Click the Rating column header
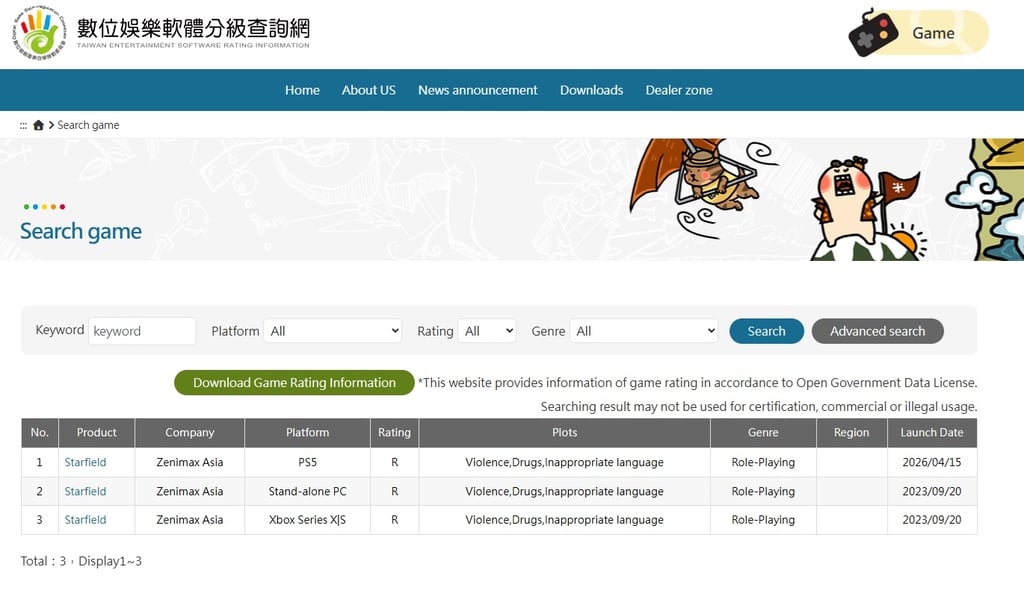Screen dimensions: 1024x604 click(394, 432)
